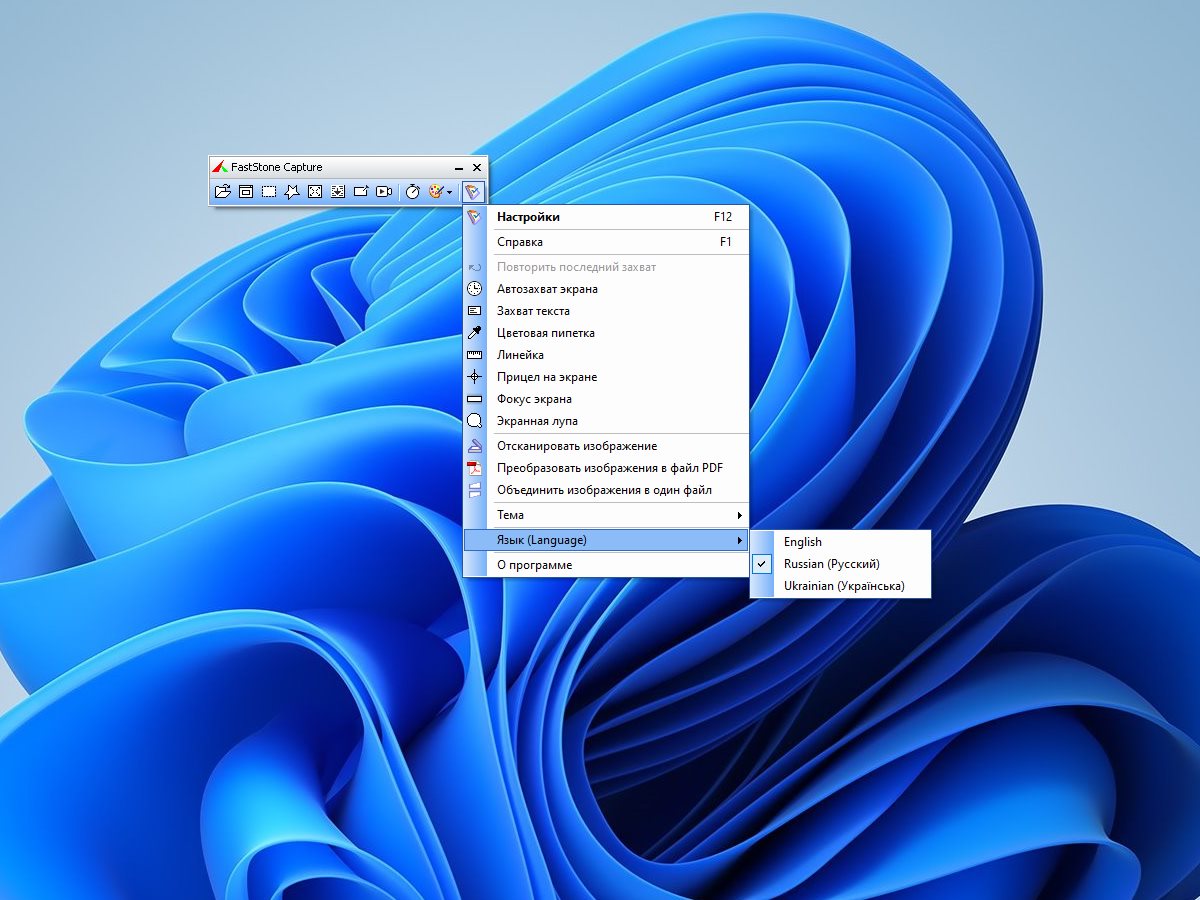Viewport: 1200px width, 900px height.
Task: Pick the Цветовая пипетка color picker
Action: [545, 333]
